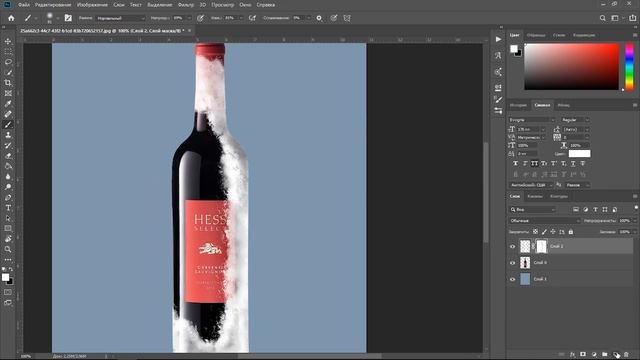Open the Share icon at top right
640x360 pixels.
click(632, 18)
